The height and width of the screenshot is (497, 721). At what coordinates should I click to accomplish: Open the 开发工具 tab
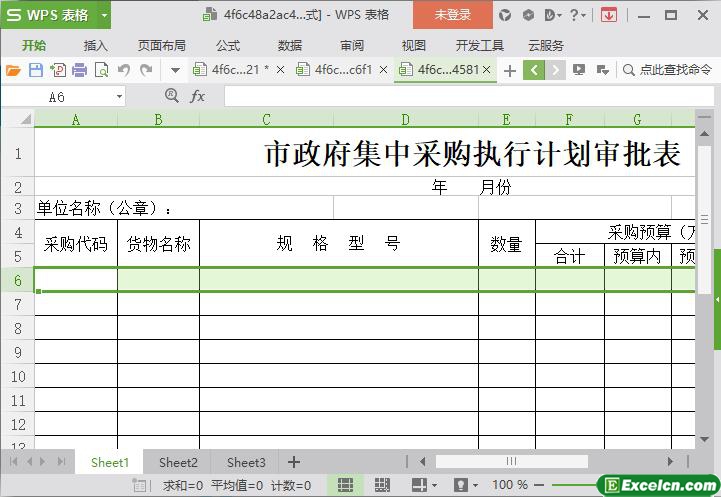(x=480, y=46)
